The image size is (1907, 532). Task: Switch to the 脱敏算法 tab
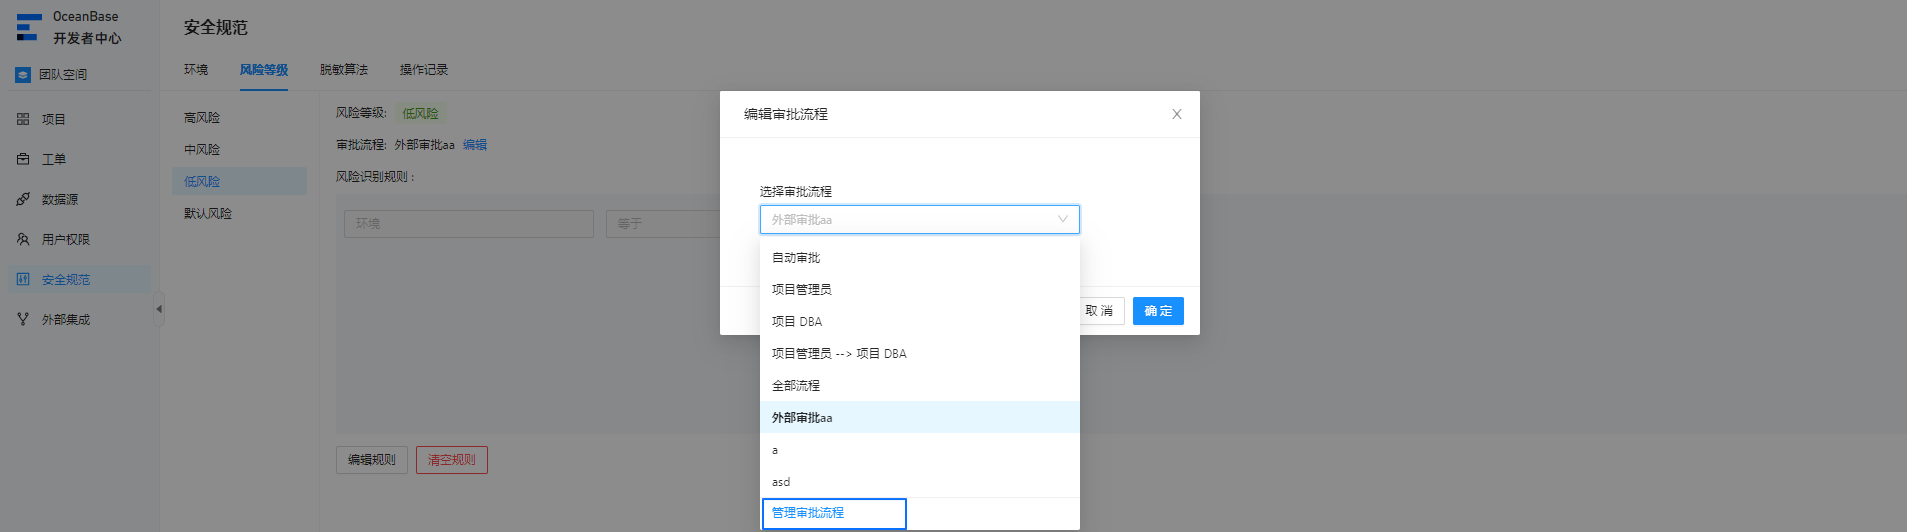pyautogui.click(x=344, y=70)
